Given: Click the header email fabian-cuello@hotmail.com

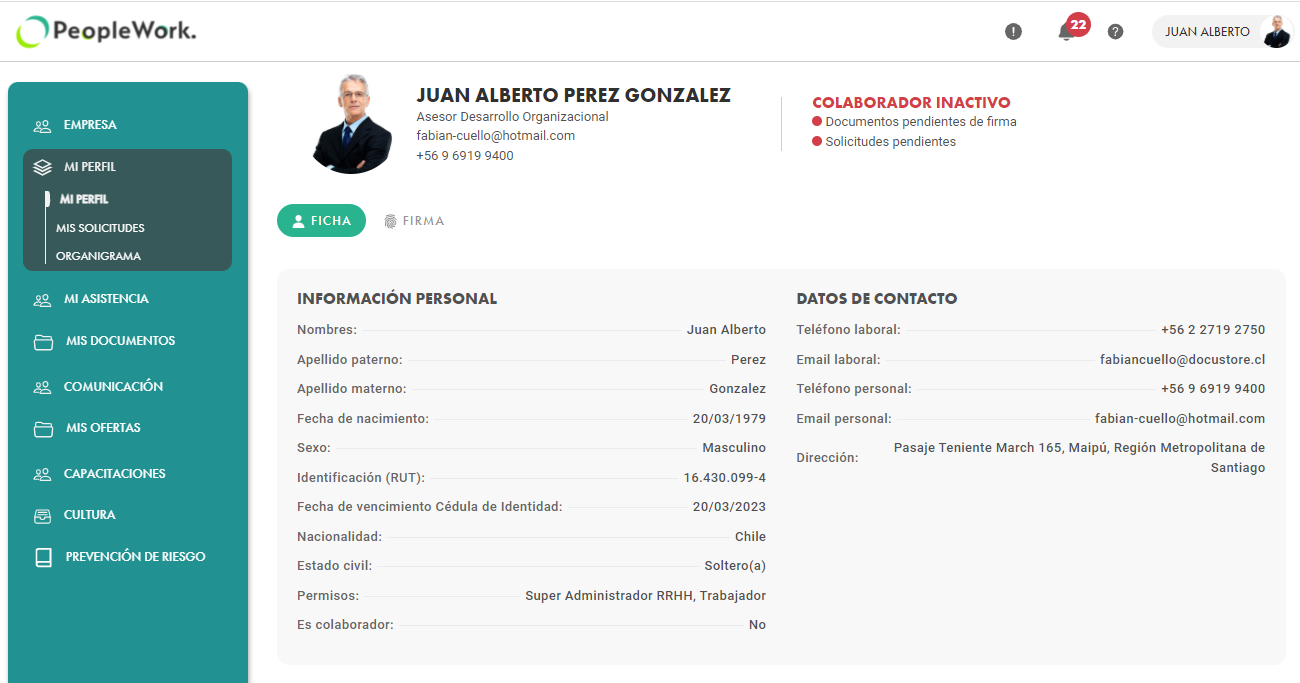Looking at the screenshot, I should [x=495, y=136].
